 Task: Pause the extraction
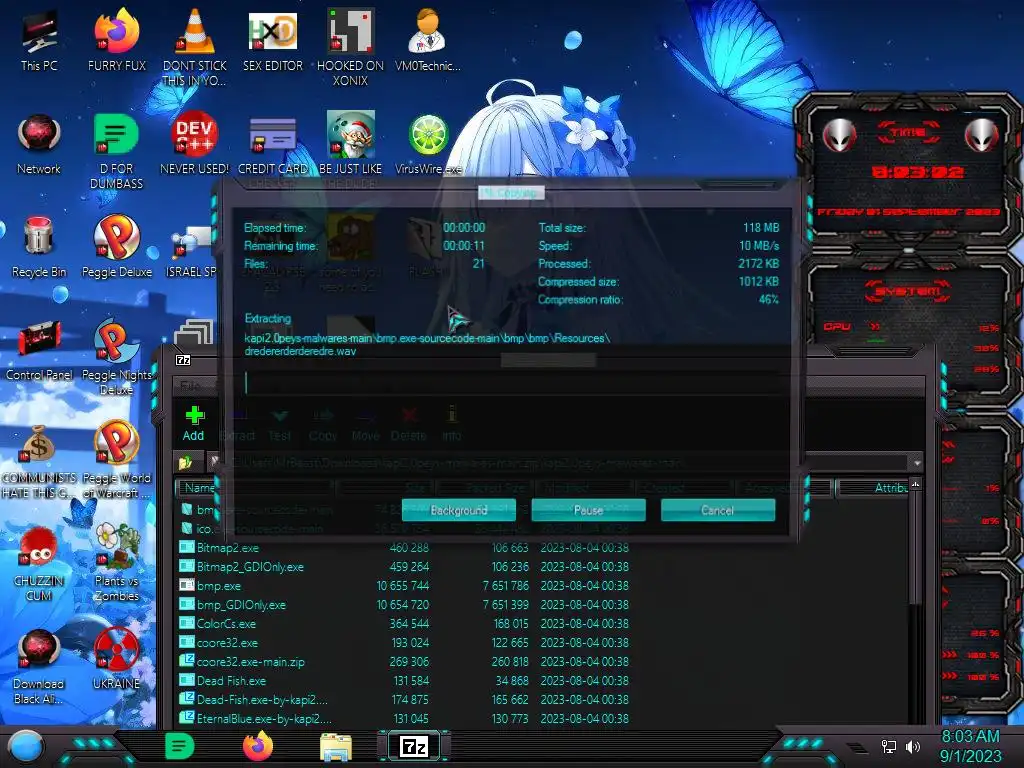tap(588, 510)
